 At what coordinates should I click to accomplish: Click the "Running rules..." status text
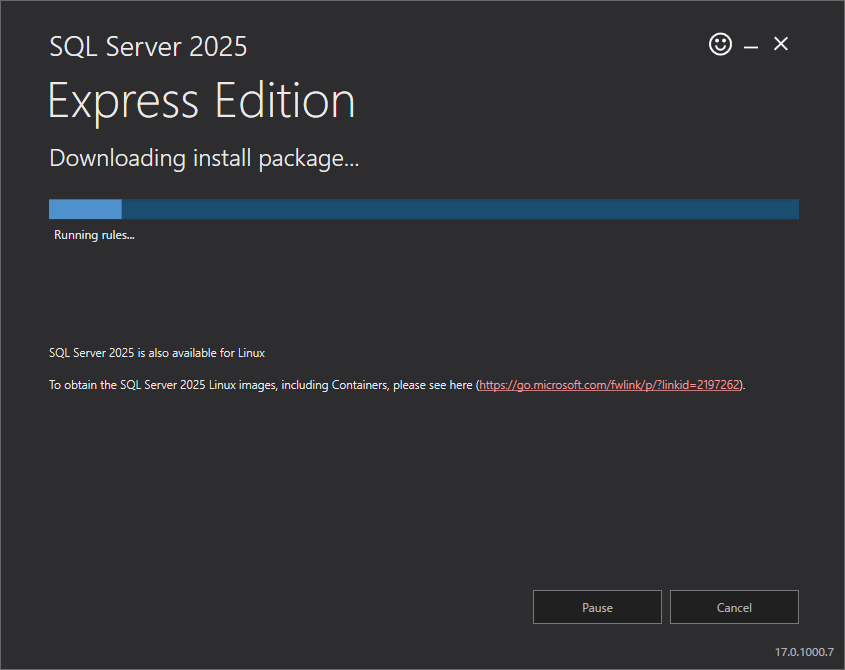(x=94, y=235)
